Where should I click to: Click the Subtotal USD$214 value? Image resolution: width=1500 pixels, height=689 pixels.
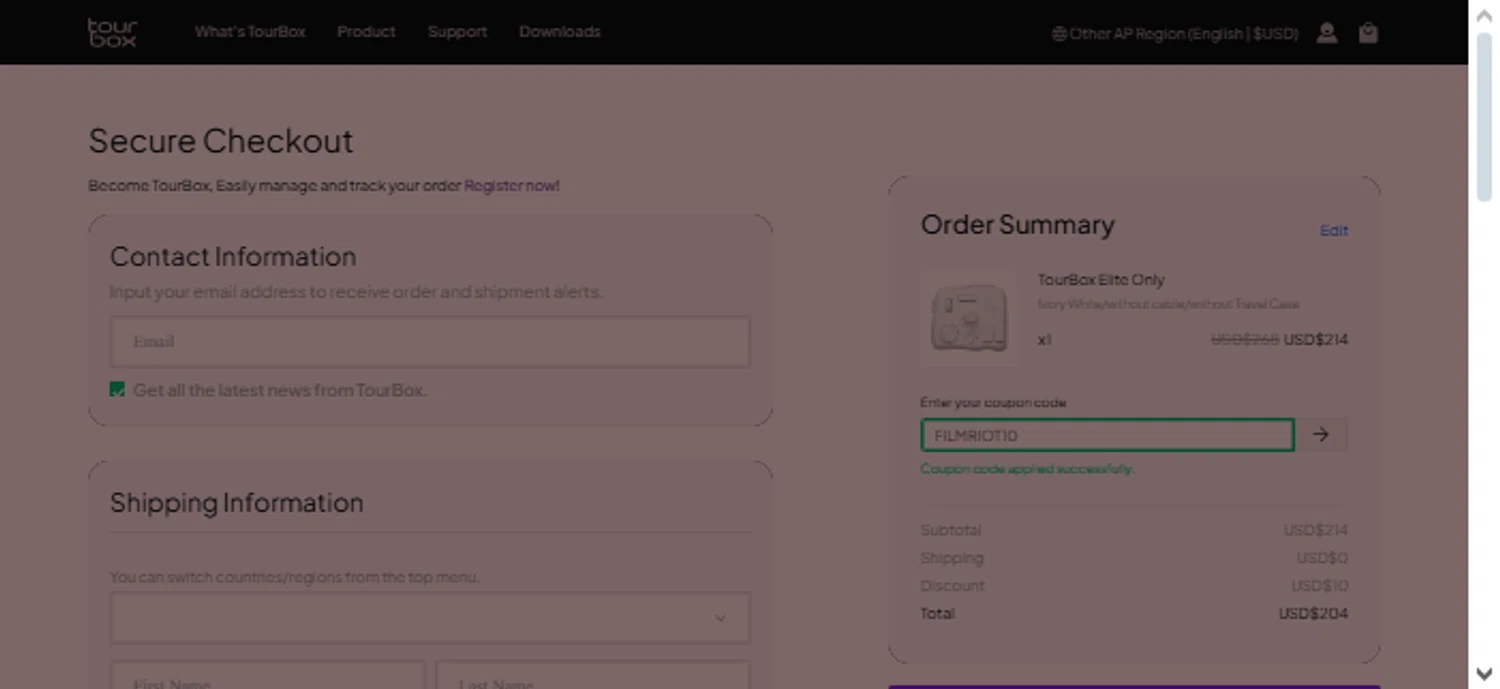[x=1316, y=530]
